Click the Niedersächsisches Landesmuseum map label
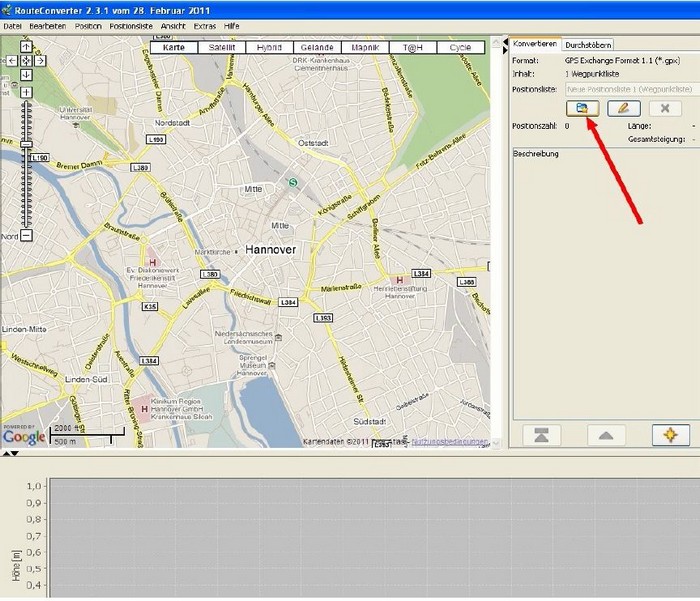This screenshot has width=700, height=601. (x=243, y=337)
